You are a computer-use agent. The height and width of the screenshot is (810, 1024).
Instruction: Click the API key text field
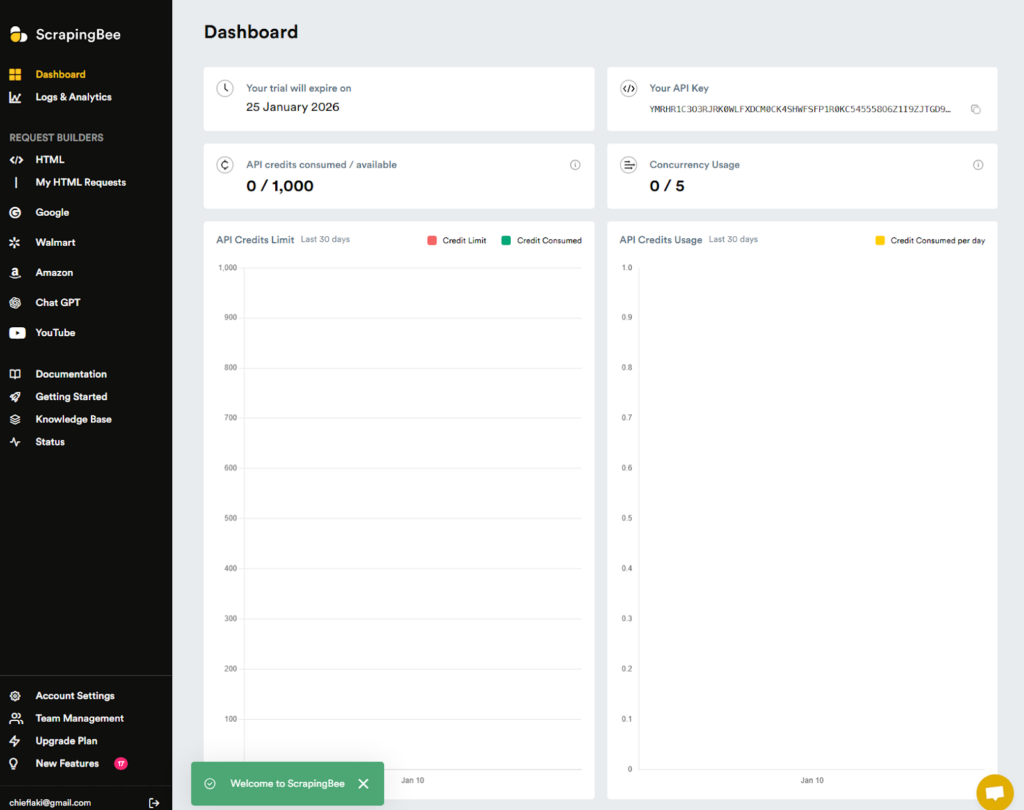pos(800,109)
